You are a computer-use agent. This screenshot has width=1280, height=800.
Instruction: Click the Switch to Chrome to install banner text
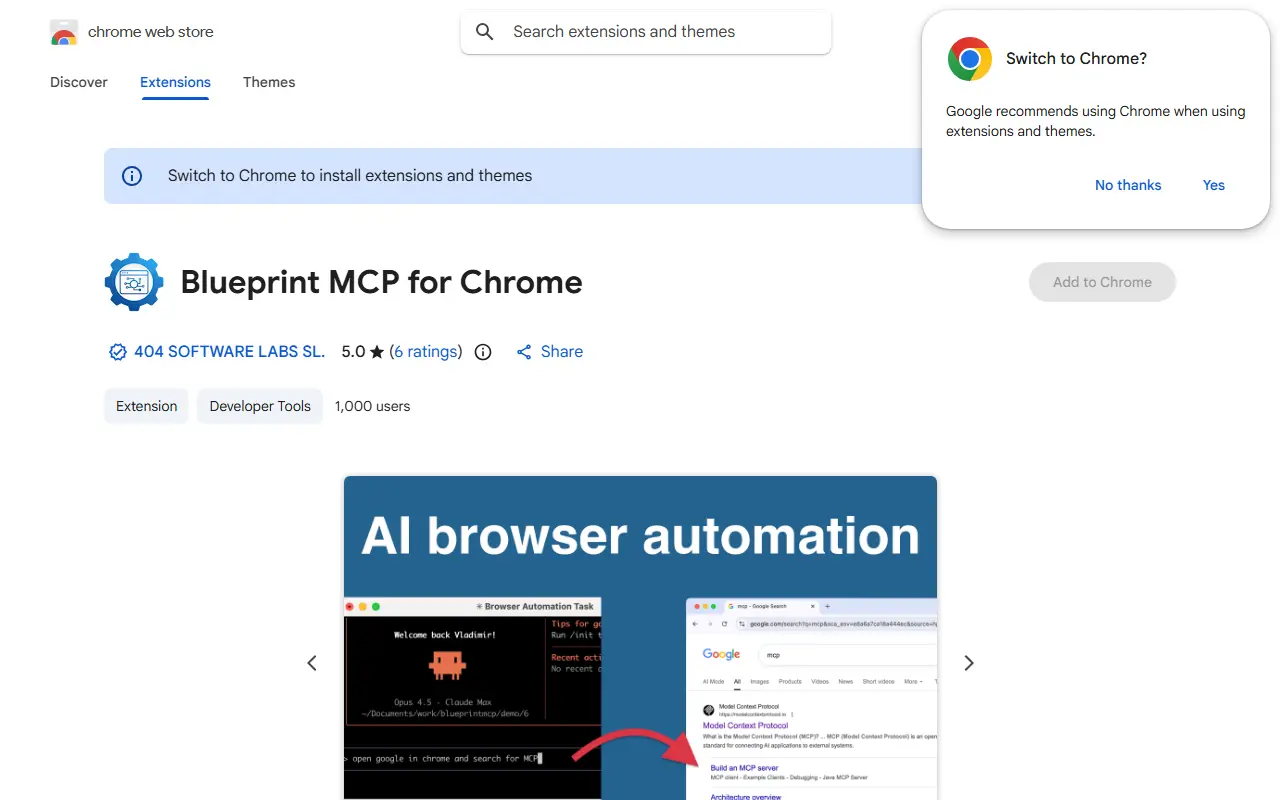[350, 176]
